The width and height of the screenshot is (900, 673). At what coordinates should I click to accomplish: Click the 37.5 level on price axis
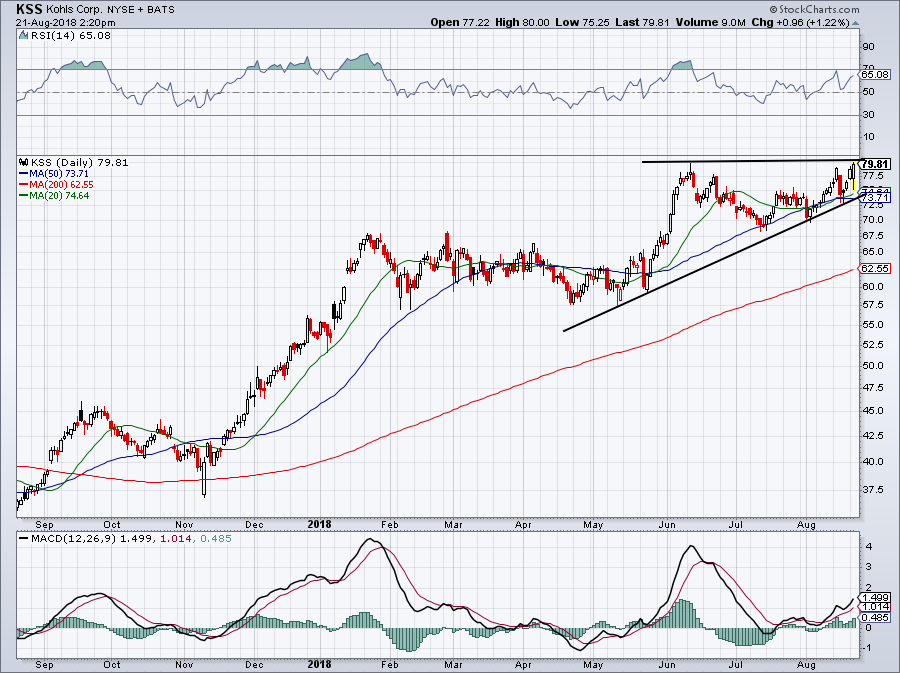pos(872,489)
